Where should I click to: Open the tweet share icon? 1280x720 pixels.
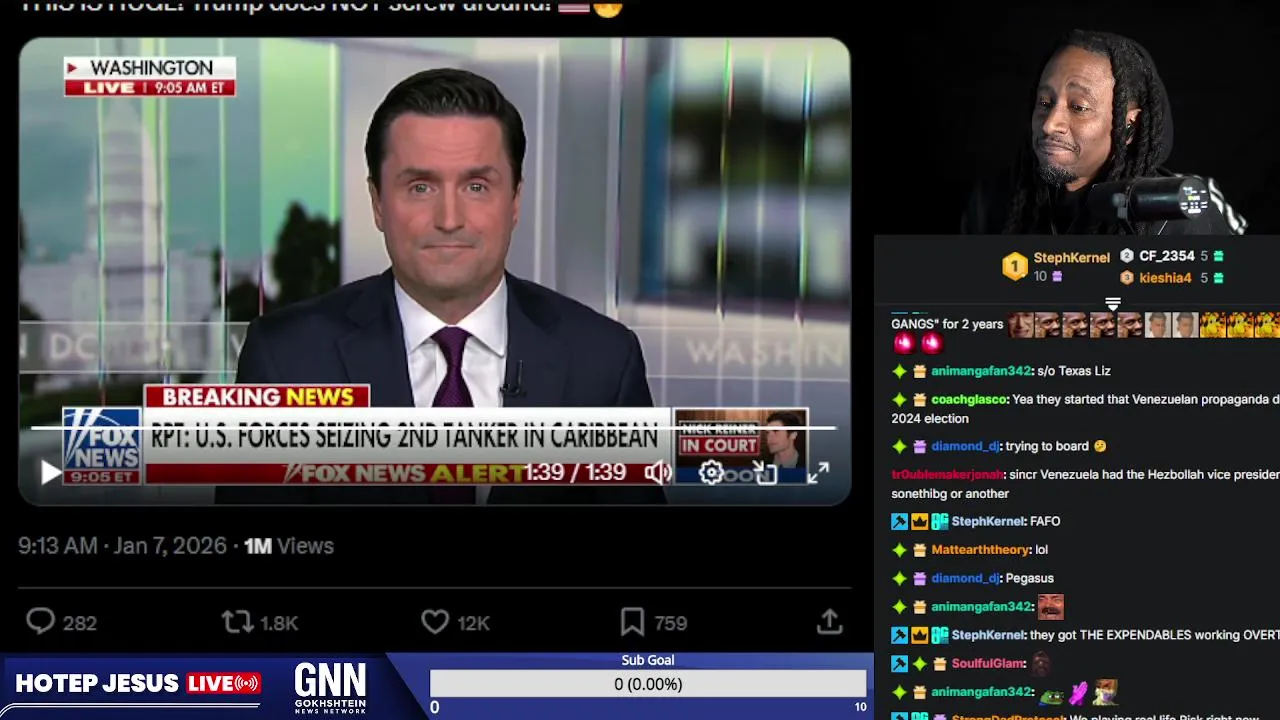click(829, 622)
